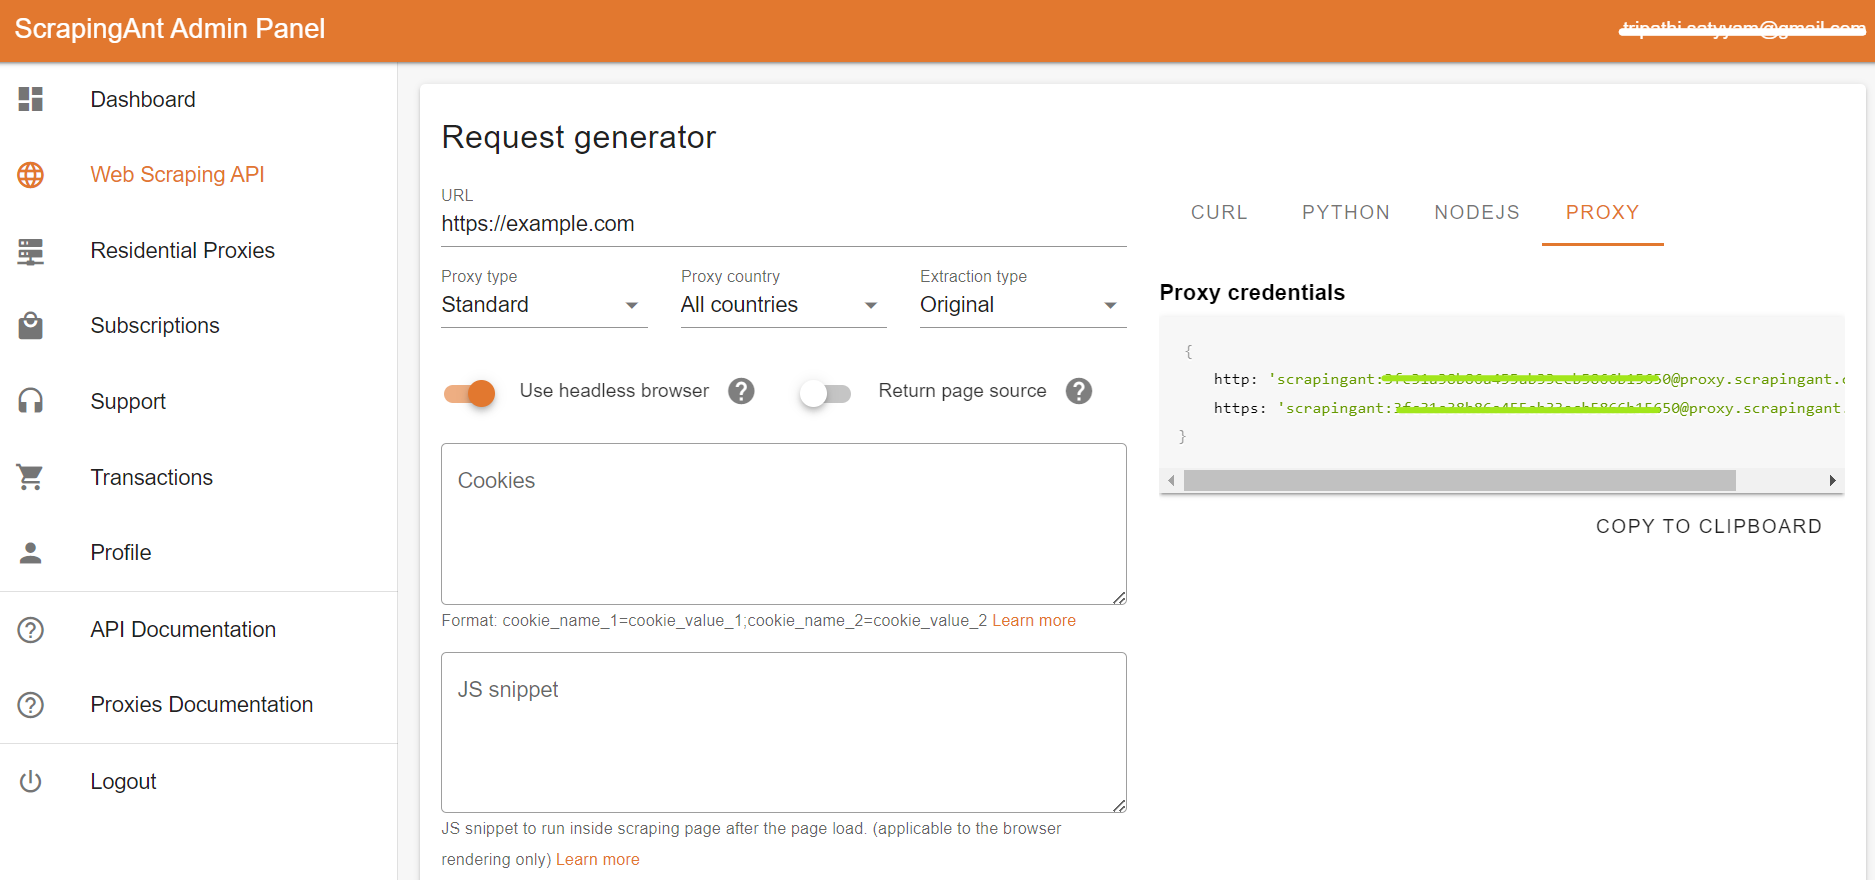This screenshot has width=1875, height=880.
Task: Click the Logout power icon
Action: click(x=31, y=781)
